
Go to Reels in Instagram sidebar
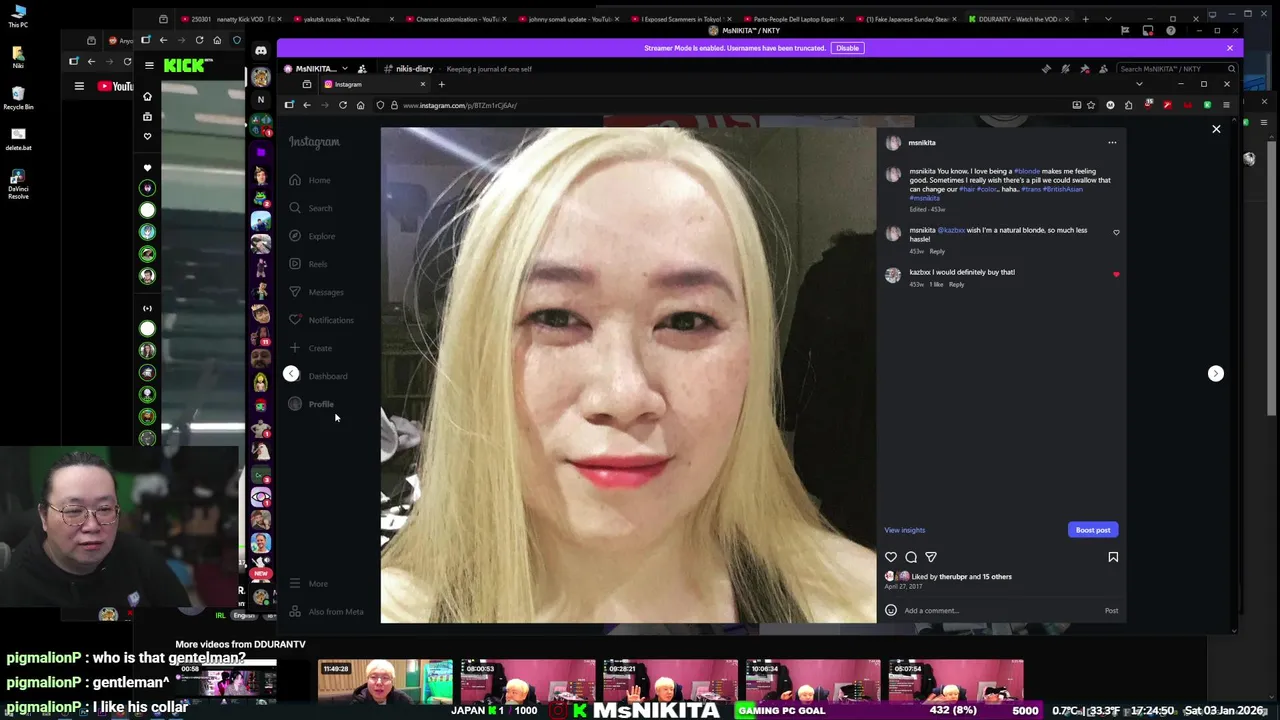pos(308,264)
